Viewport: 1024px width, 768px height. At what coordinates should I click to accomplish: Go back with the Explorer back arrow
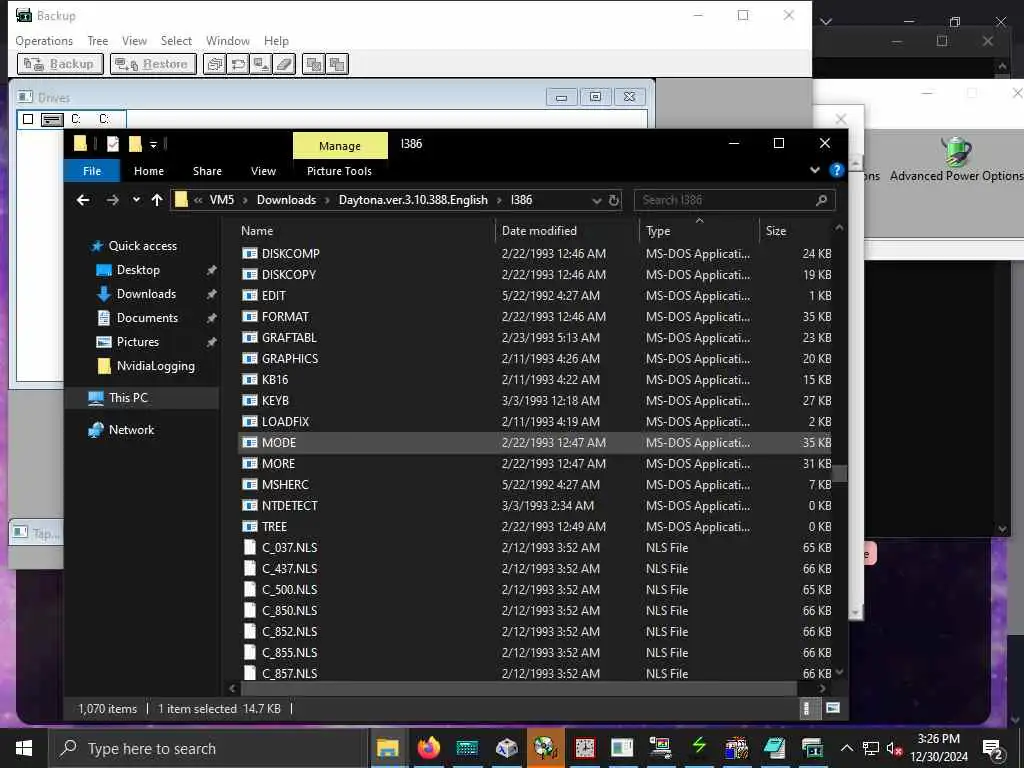click(x=83, y=200)
